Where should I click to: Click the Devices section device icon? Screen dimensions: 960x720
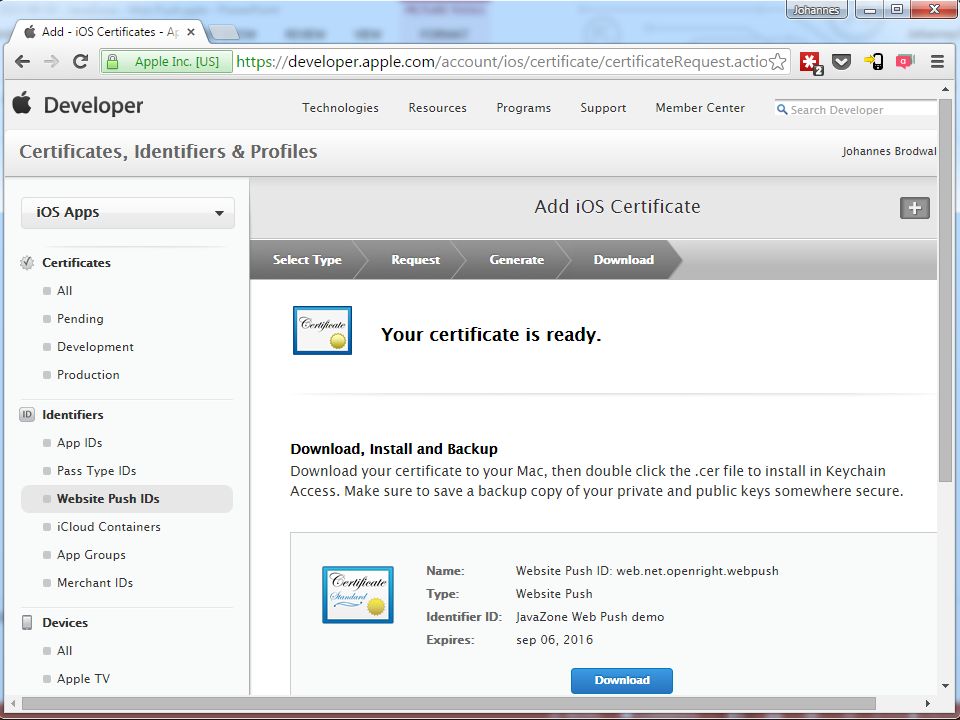[27, 623]
